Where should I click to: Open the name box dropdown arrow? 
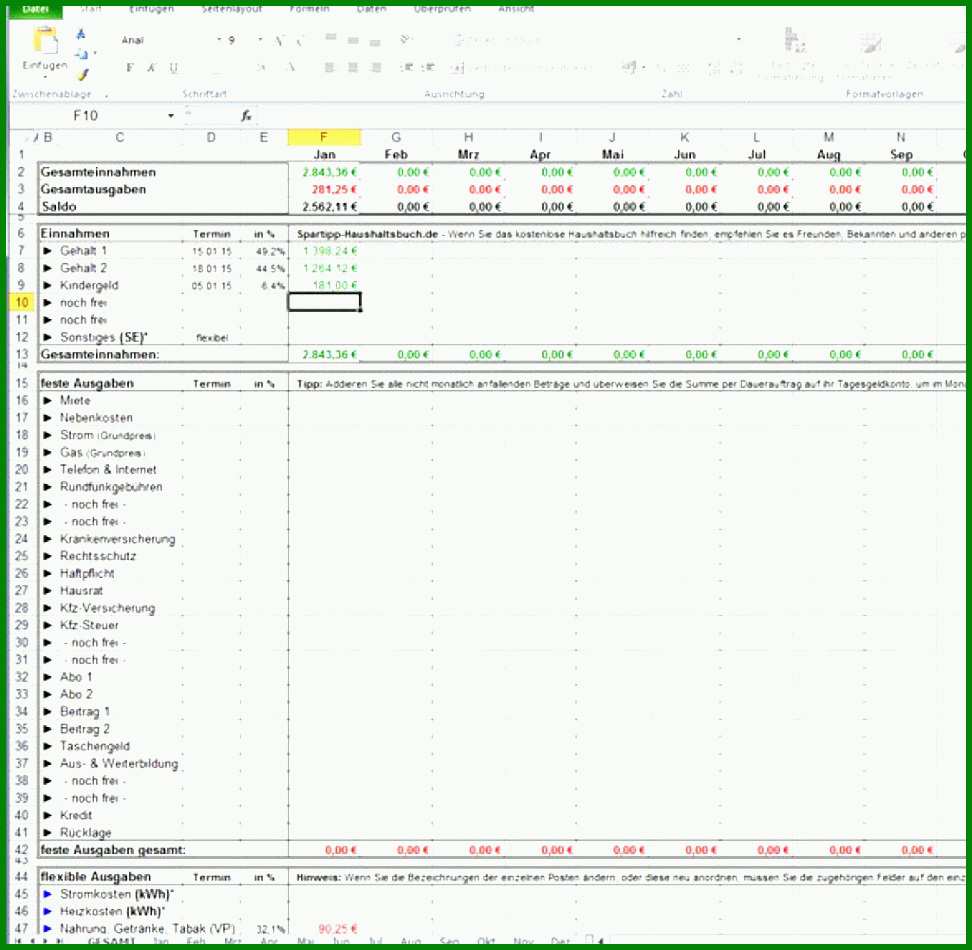pos(170,116)
